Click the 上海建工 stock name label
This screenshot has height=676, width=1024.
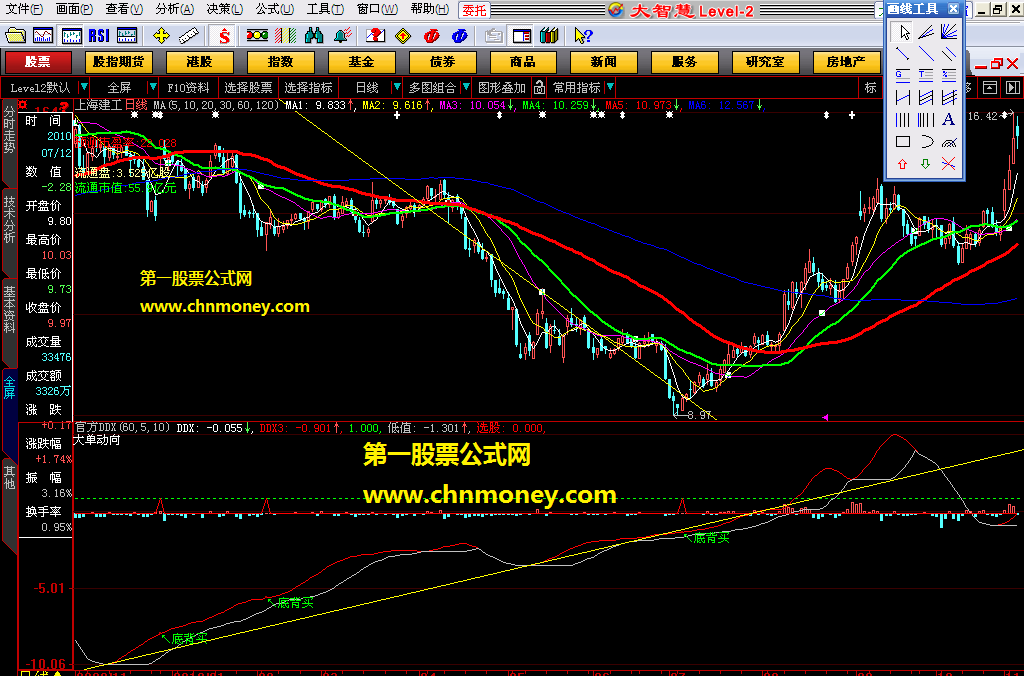[98, 105]
